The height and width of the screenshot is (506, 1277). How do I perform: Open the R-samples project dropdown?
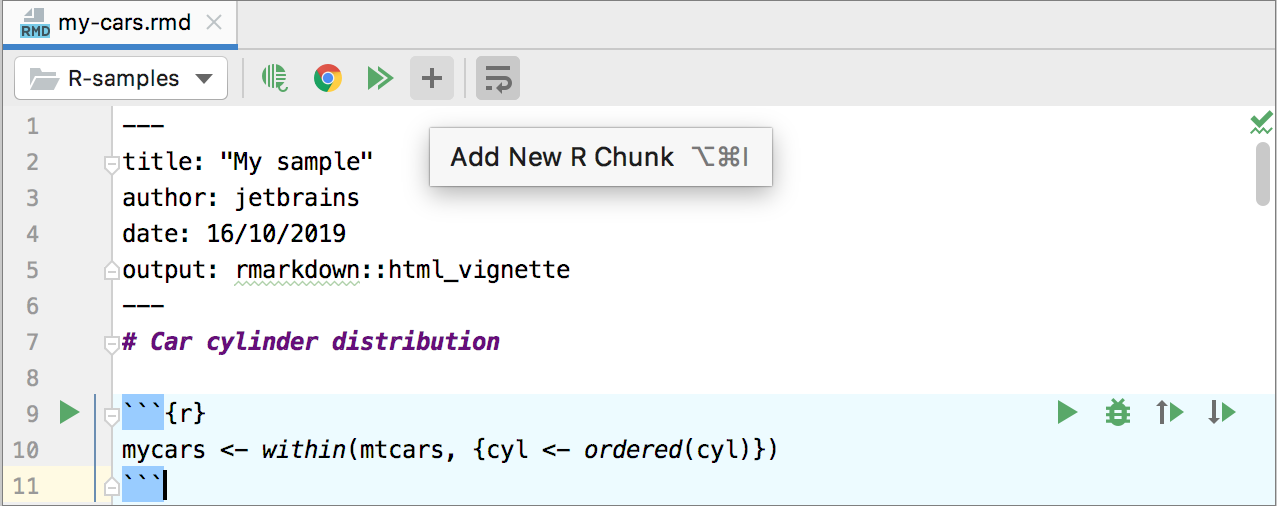pyautogui.click(x=121, y=78)
